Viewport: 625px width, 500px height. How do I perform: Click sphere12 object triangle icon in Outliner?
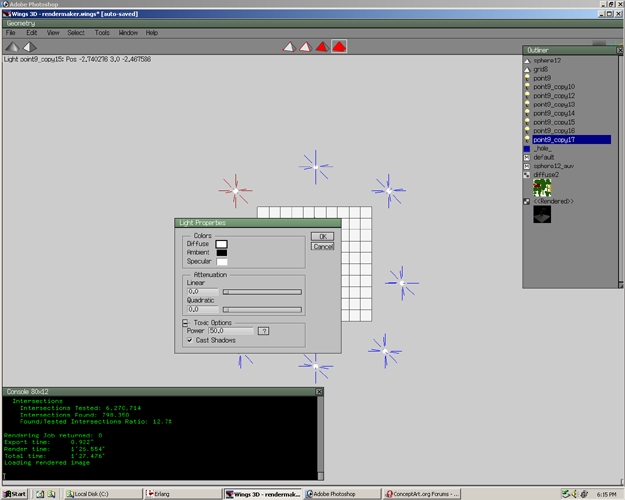pos(527,61)
